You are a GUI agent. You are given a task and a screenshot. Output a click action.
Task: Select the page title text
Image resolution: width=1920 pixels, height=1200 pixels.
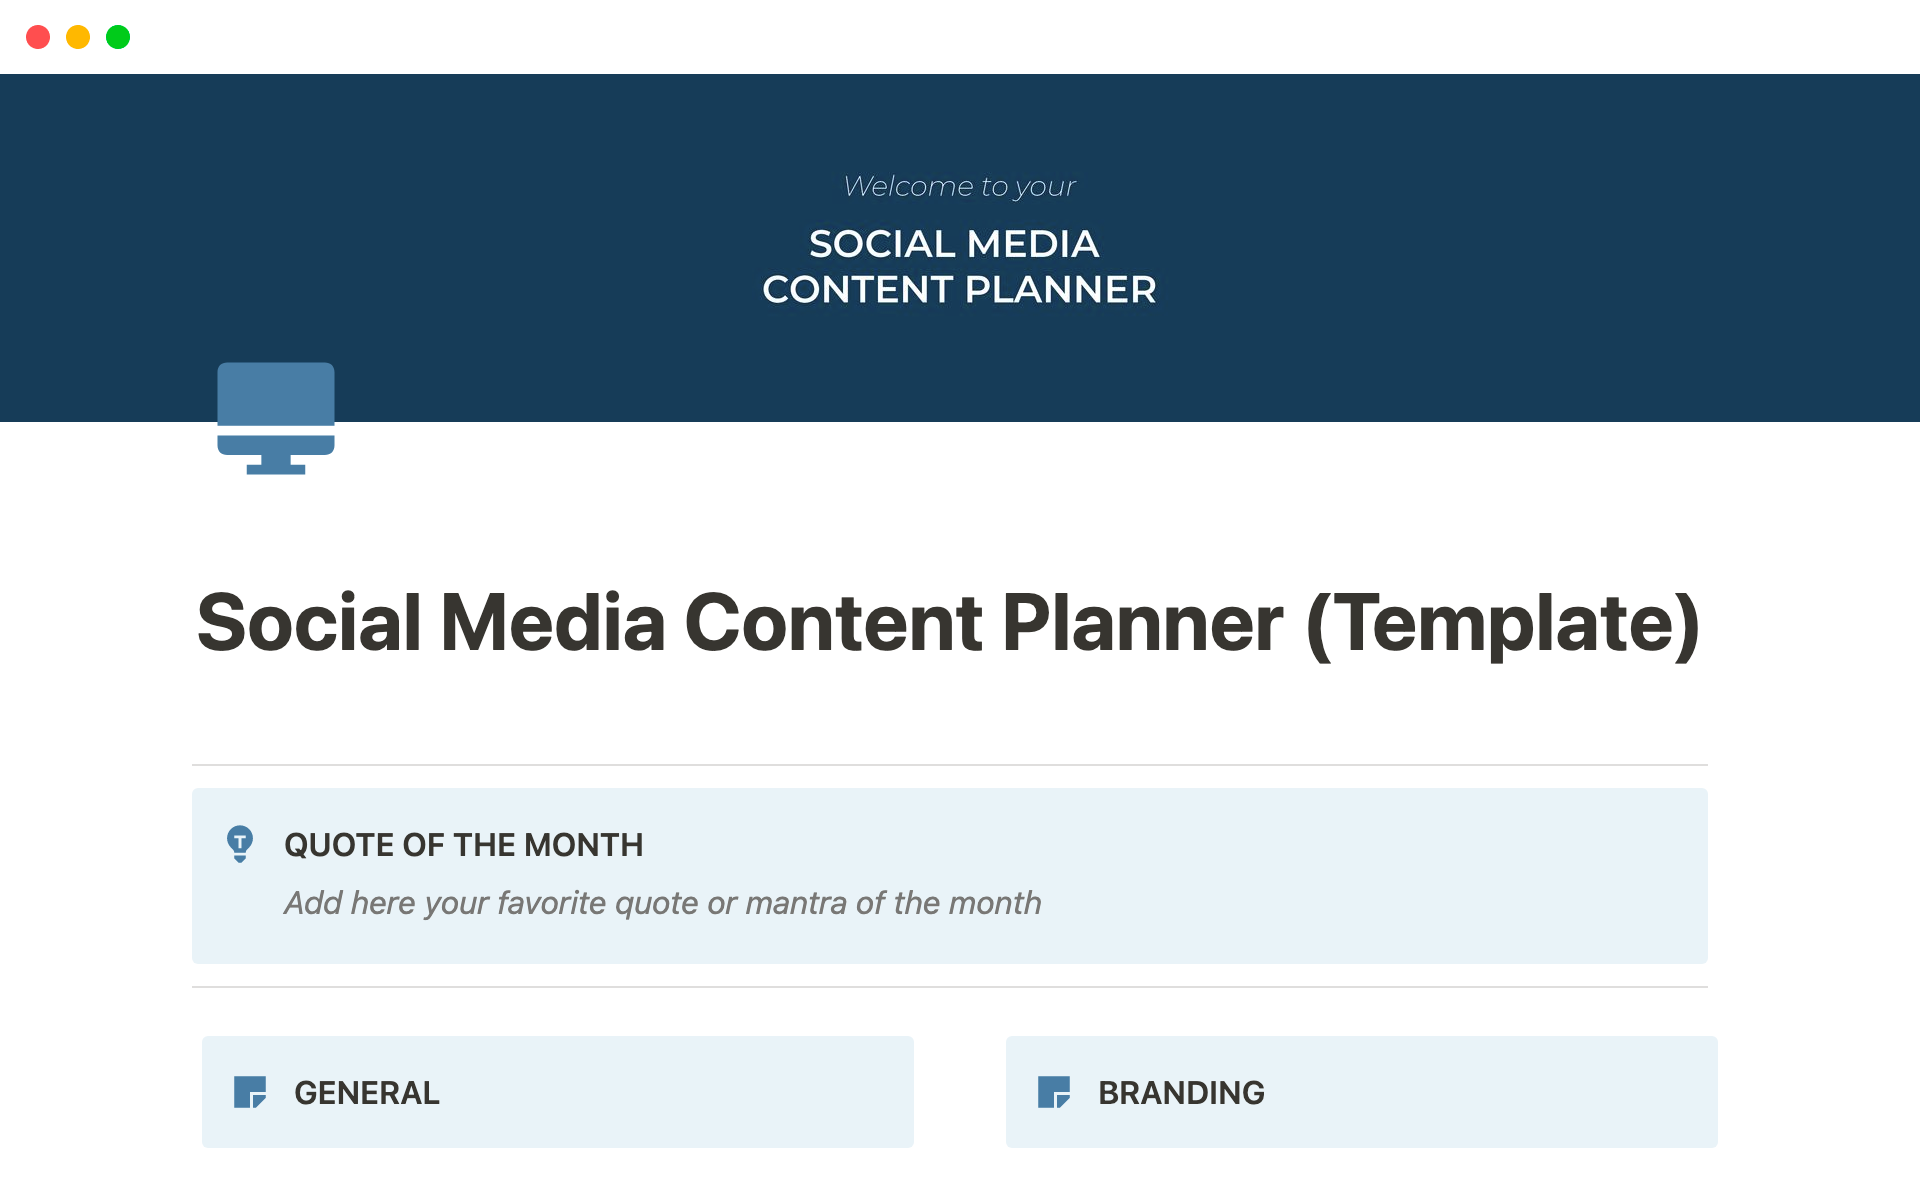coord(948,623)
